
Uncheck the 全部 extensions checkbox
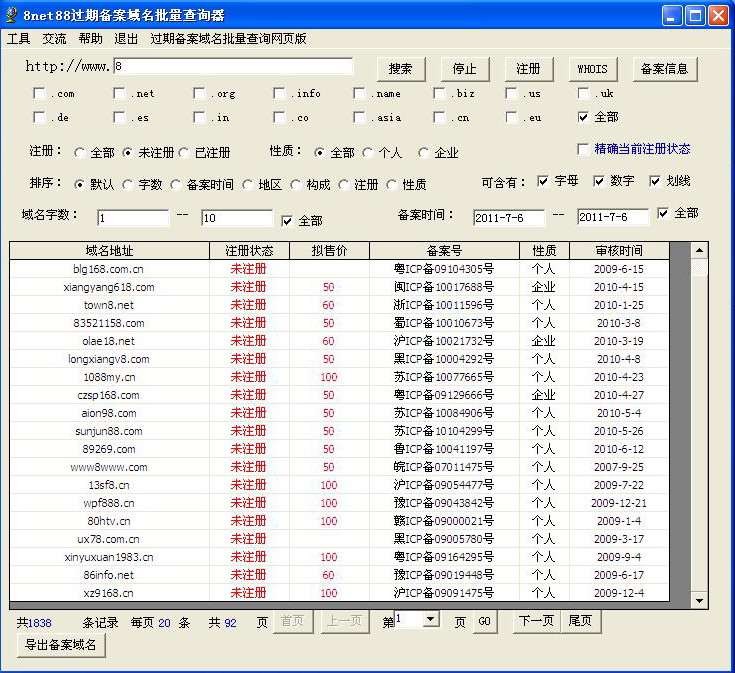click(x=584, y=117)
